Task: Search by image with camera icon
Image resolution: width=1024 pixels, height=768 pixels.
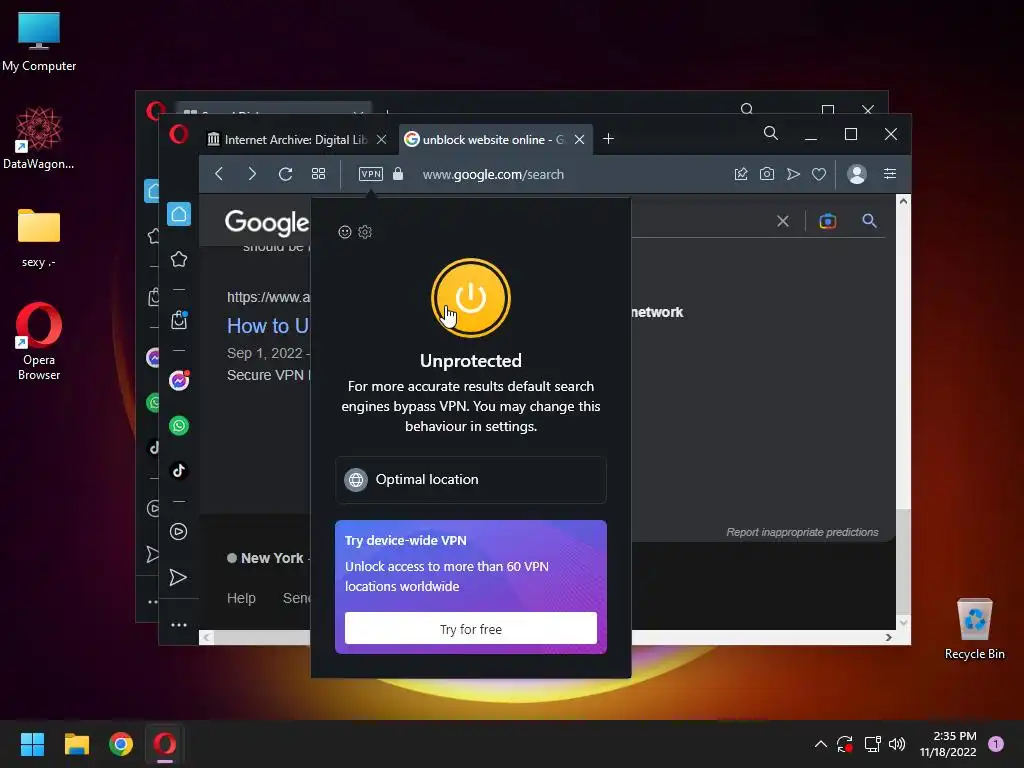Action: pyautogui.click(x=827, y=221)
